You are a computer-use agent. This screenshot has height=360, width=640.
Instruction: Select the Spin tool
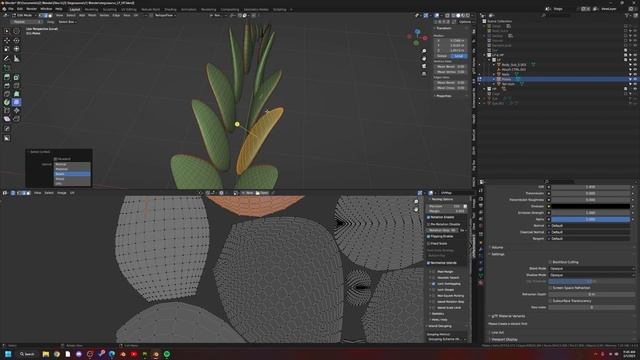point(7,102)
